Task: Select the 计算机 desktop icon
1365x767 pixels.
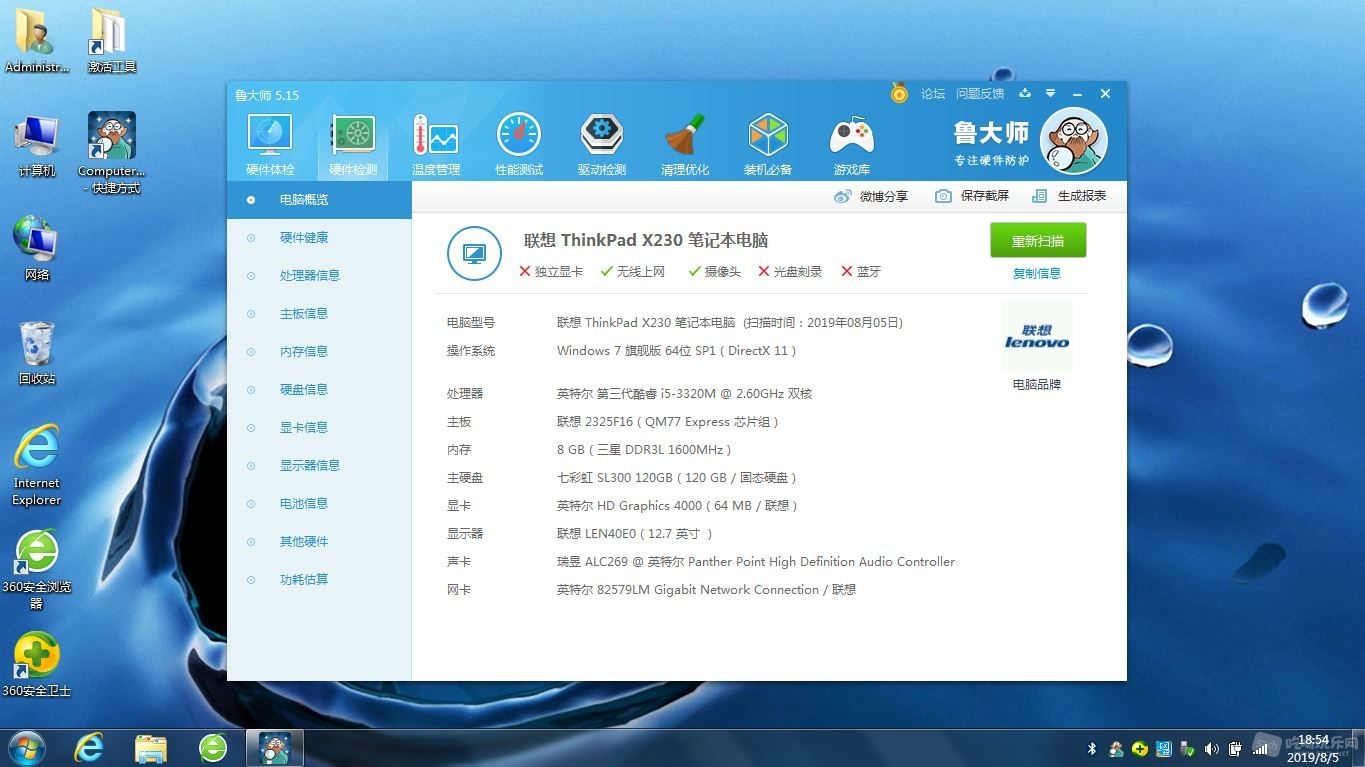Action: point(37,146)
